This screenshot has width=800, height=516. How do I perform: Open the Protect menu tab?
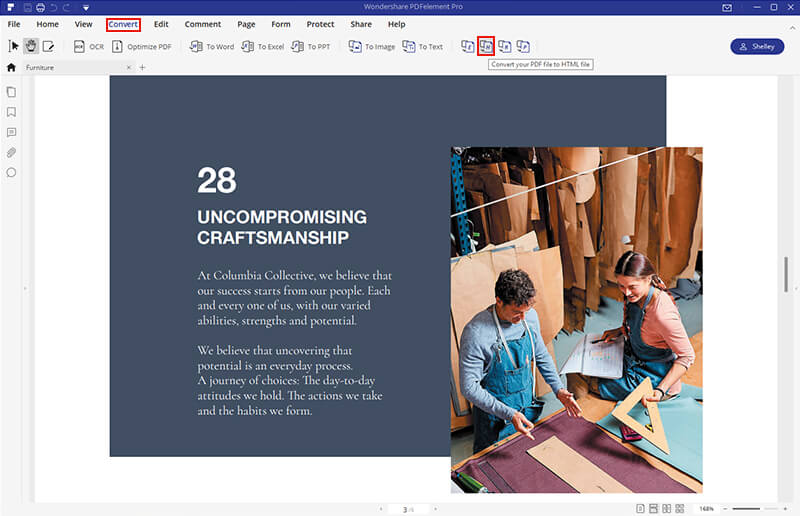click(x=321, y=23)
